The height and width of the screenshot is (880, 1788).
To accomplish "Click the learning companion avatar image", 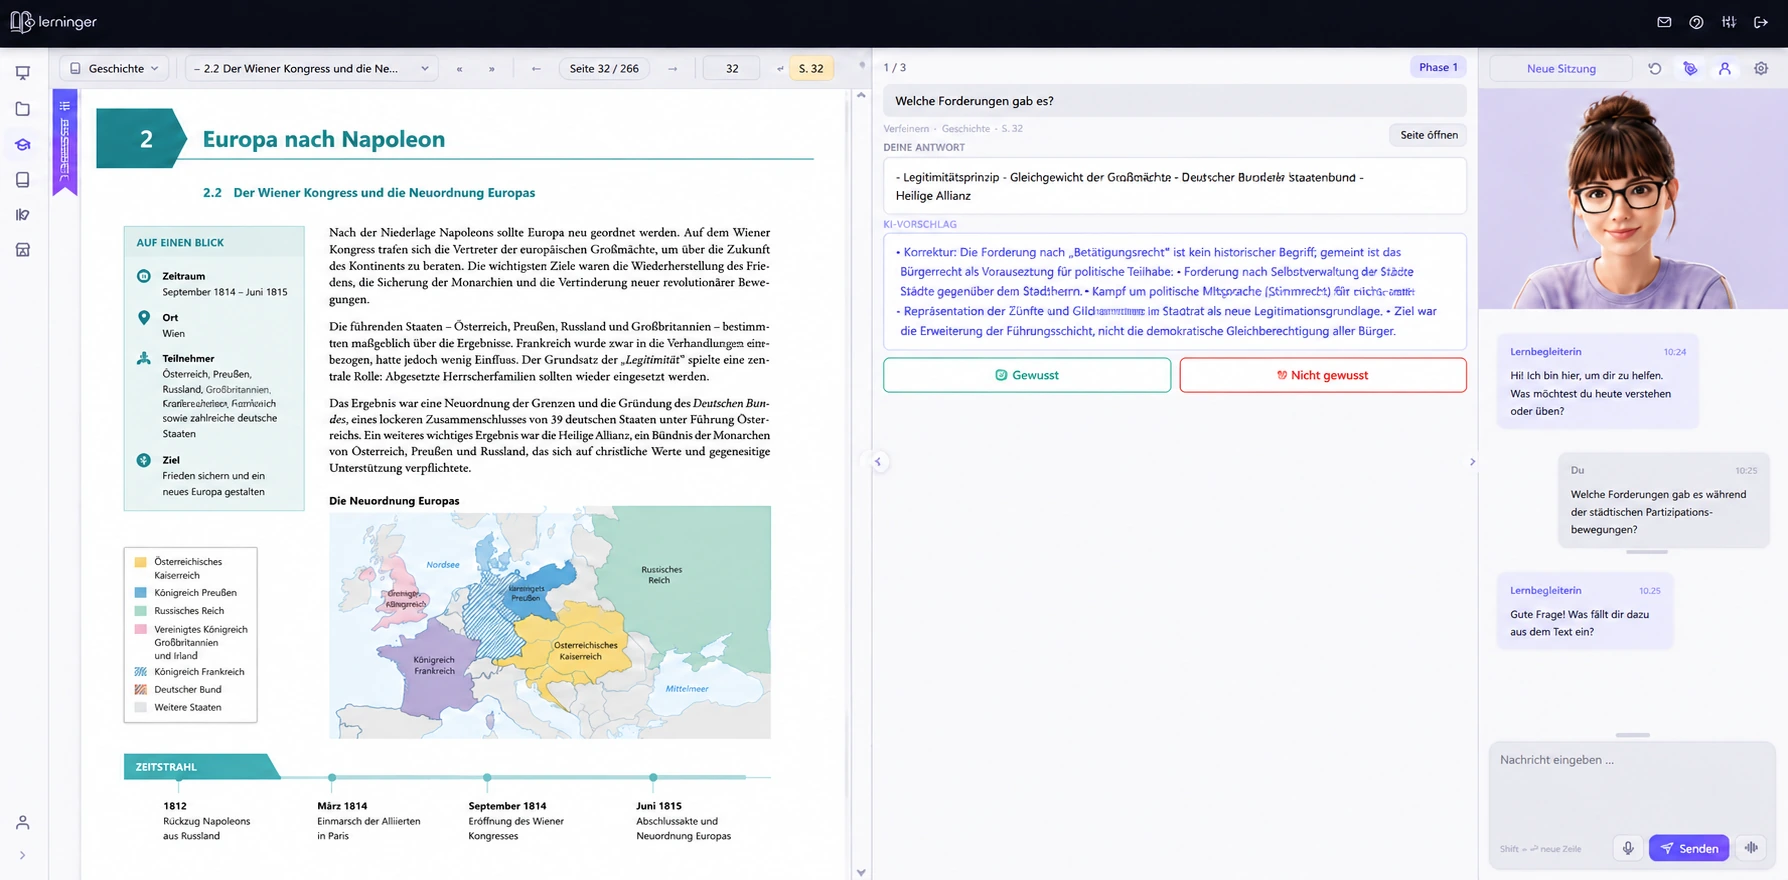I will [x=1632, y=199].
